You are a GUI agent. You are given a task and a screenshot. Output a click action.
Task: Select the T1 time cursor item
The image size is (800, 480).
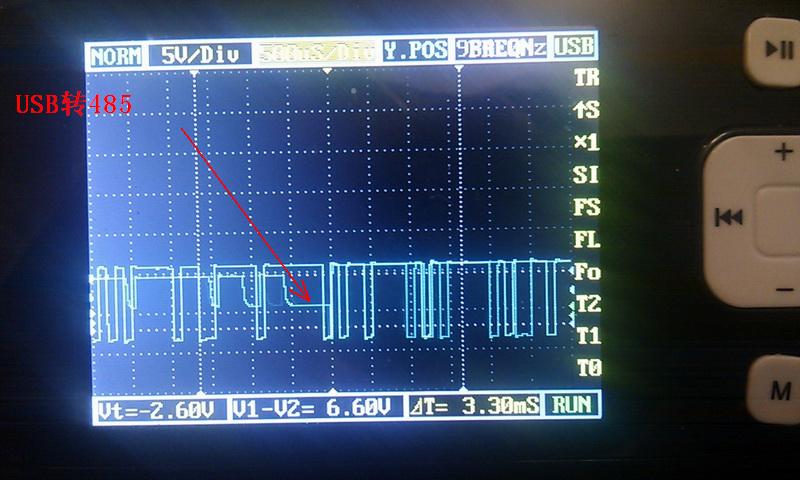pyautogui.click(x=588, y=335)
